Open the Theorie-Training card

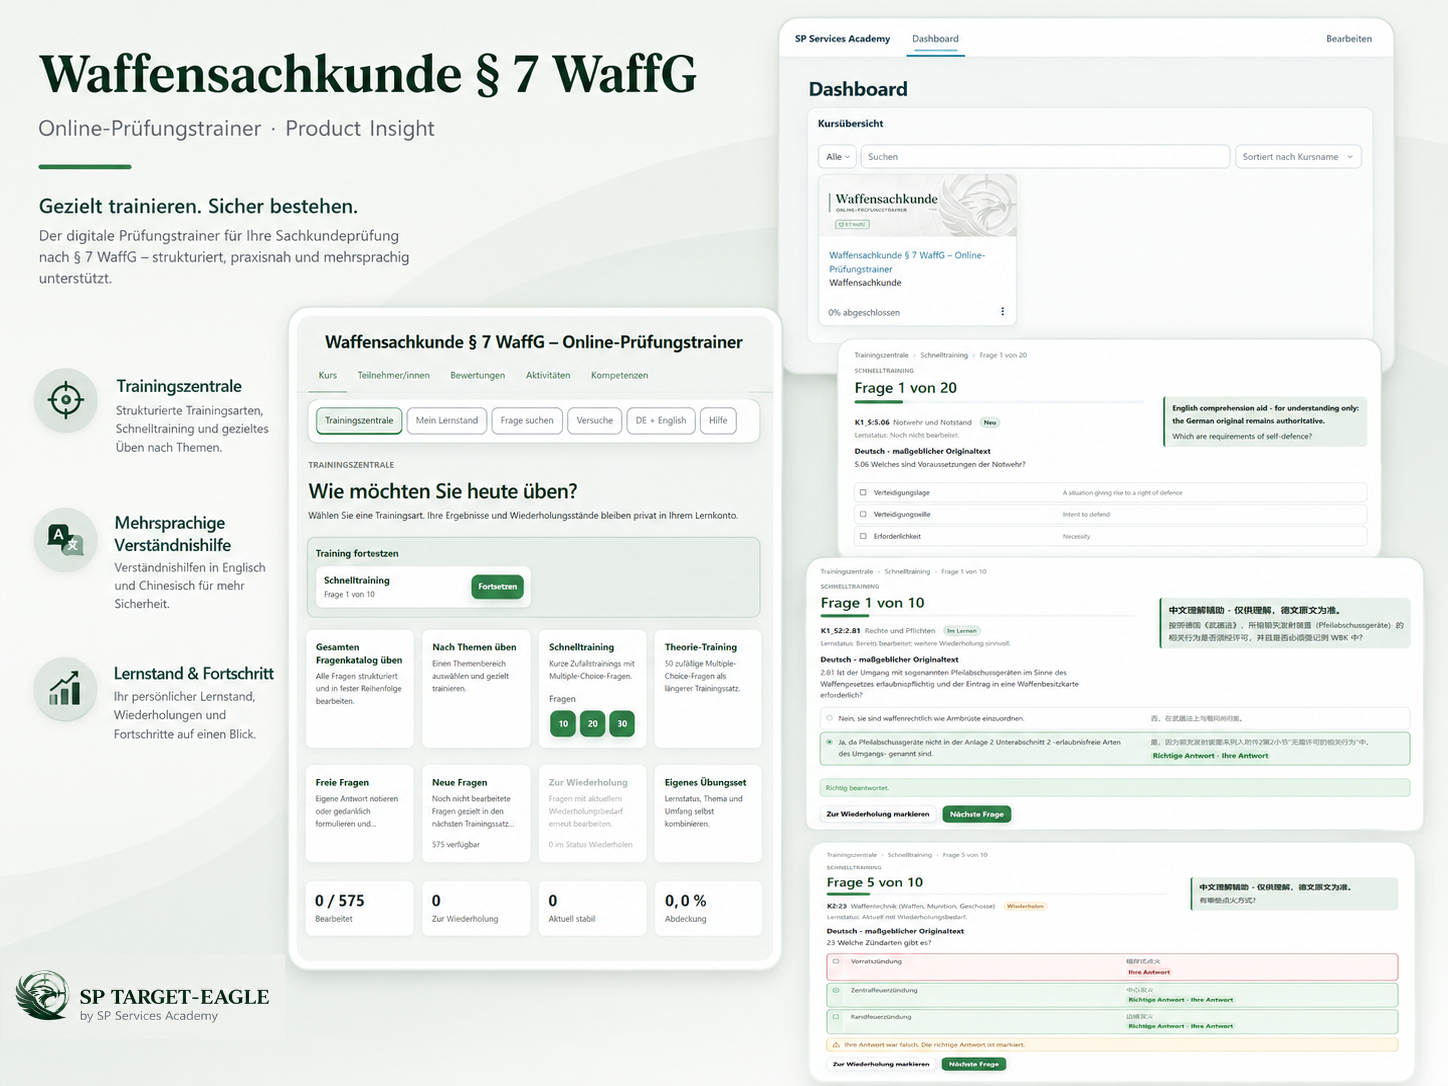[708, 688]
